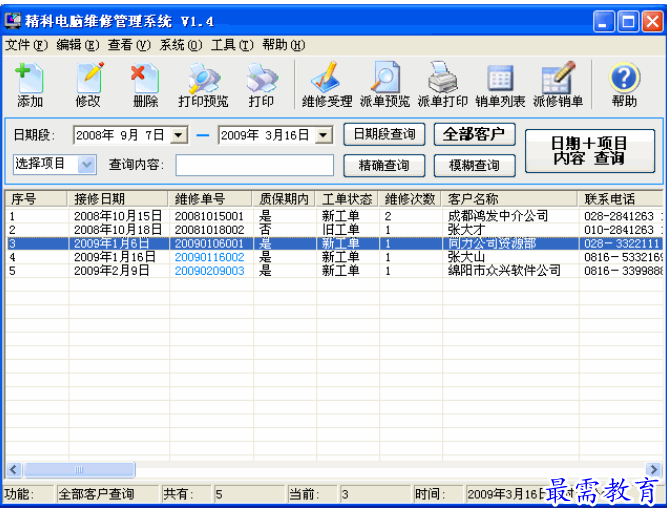
Task: Click repair number 20090116002
Action: [x=209, y=257]
